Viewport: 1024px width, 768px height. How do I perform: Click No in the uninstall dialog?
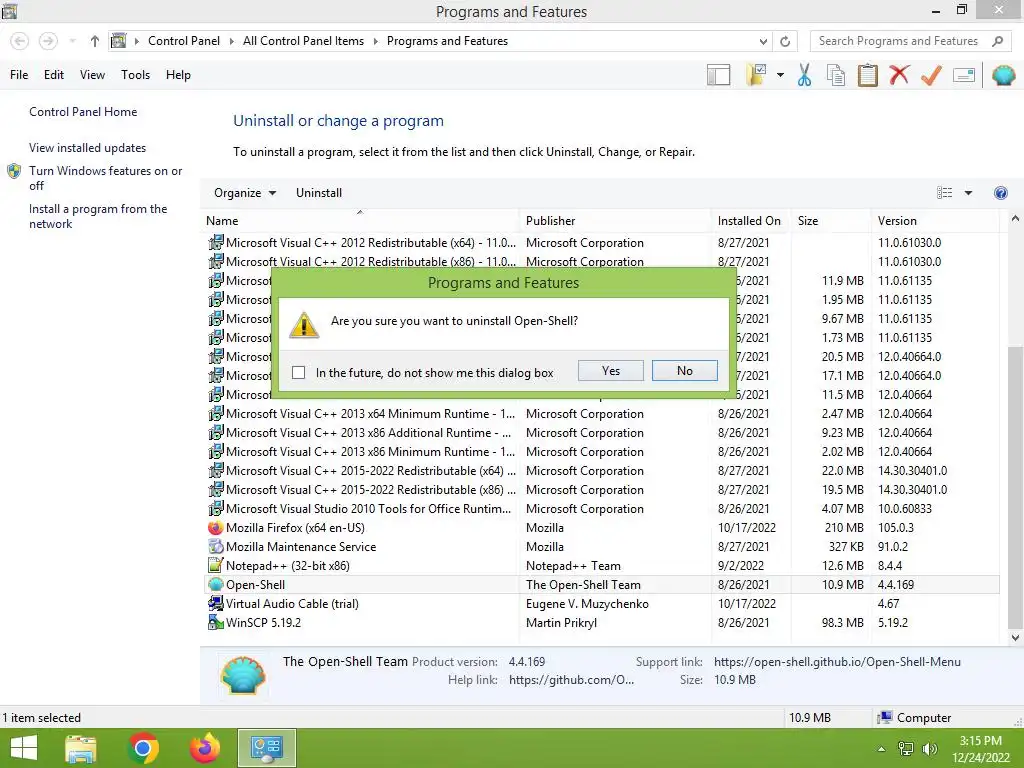coord(684,371)
